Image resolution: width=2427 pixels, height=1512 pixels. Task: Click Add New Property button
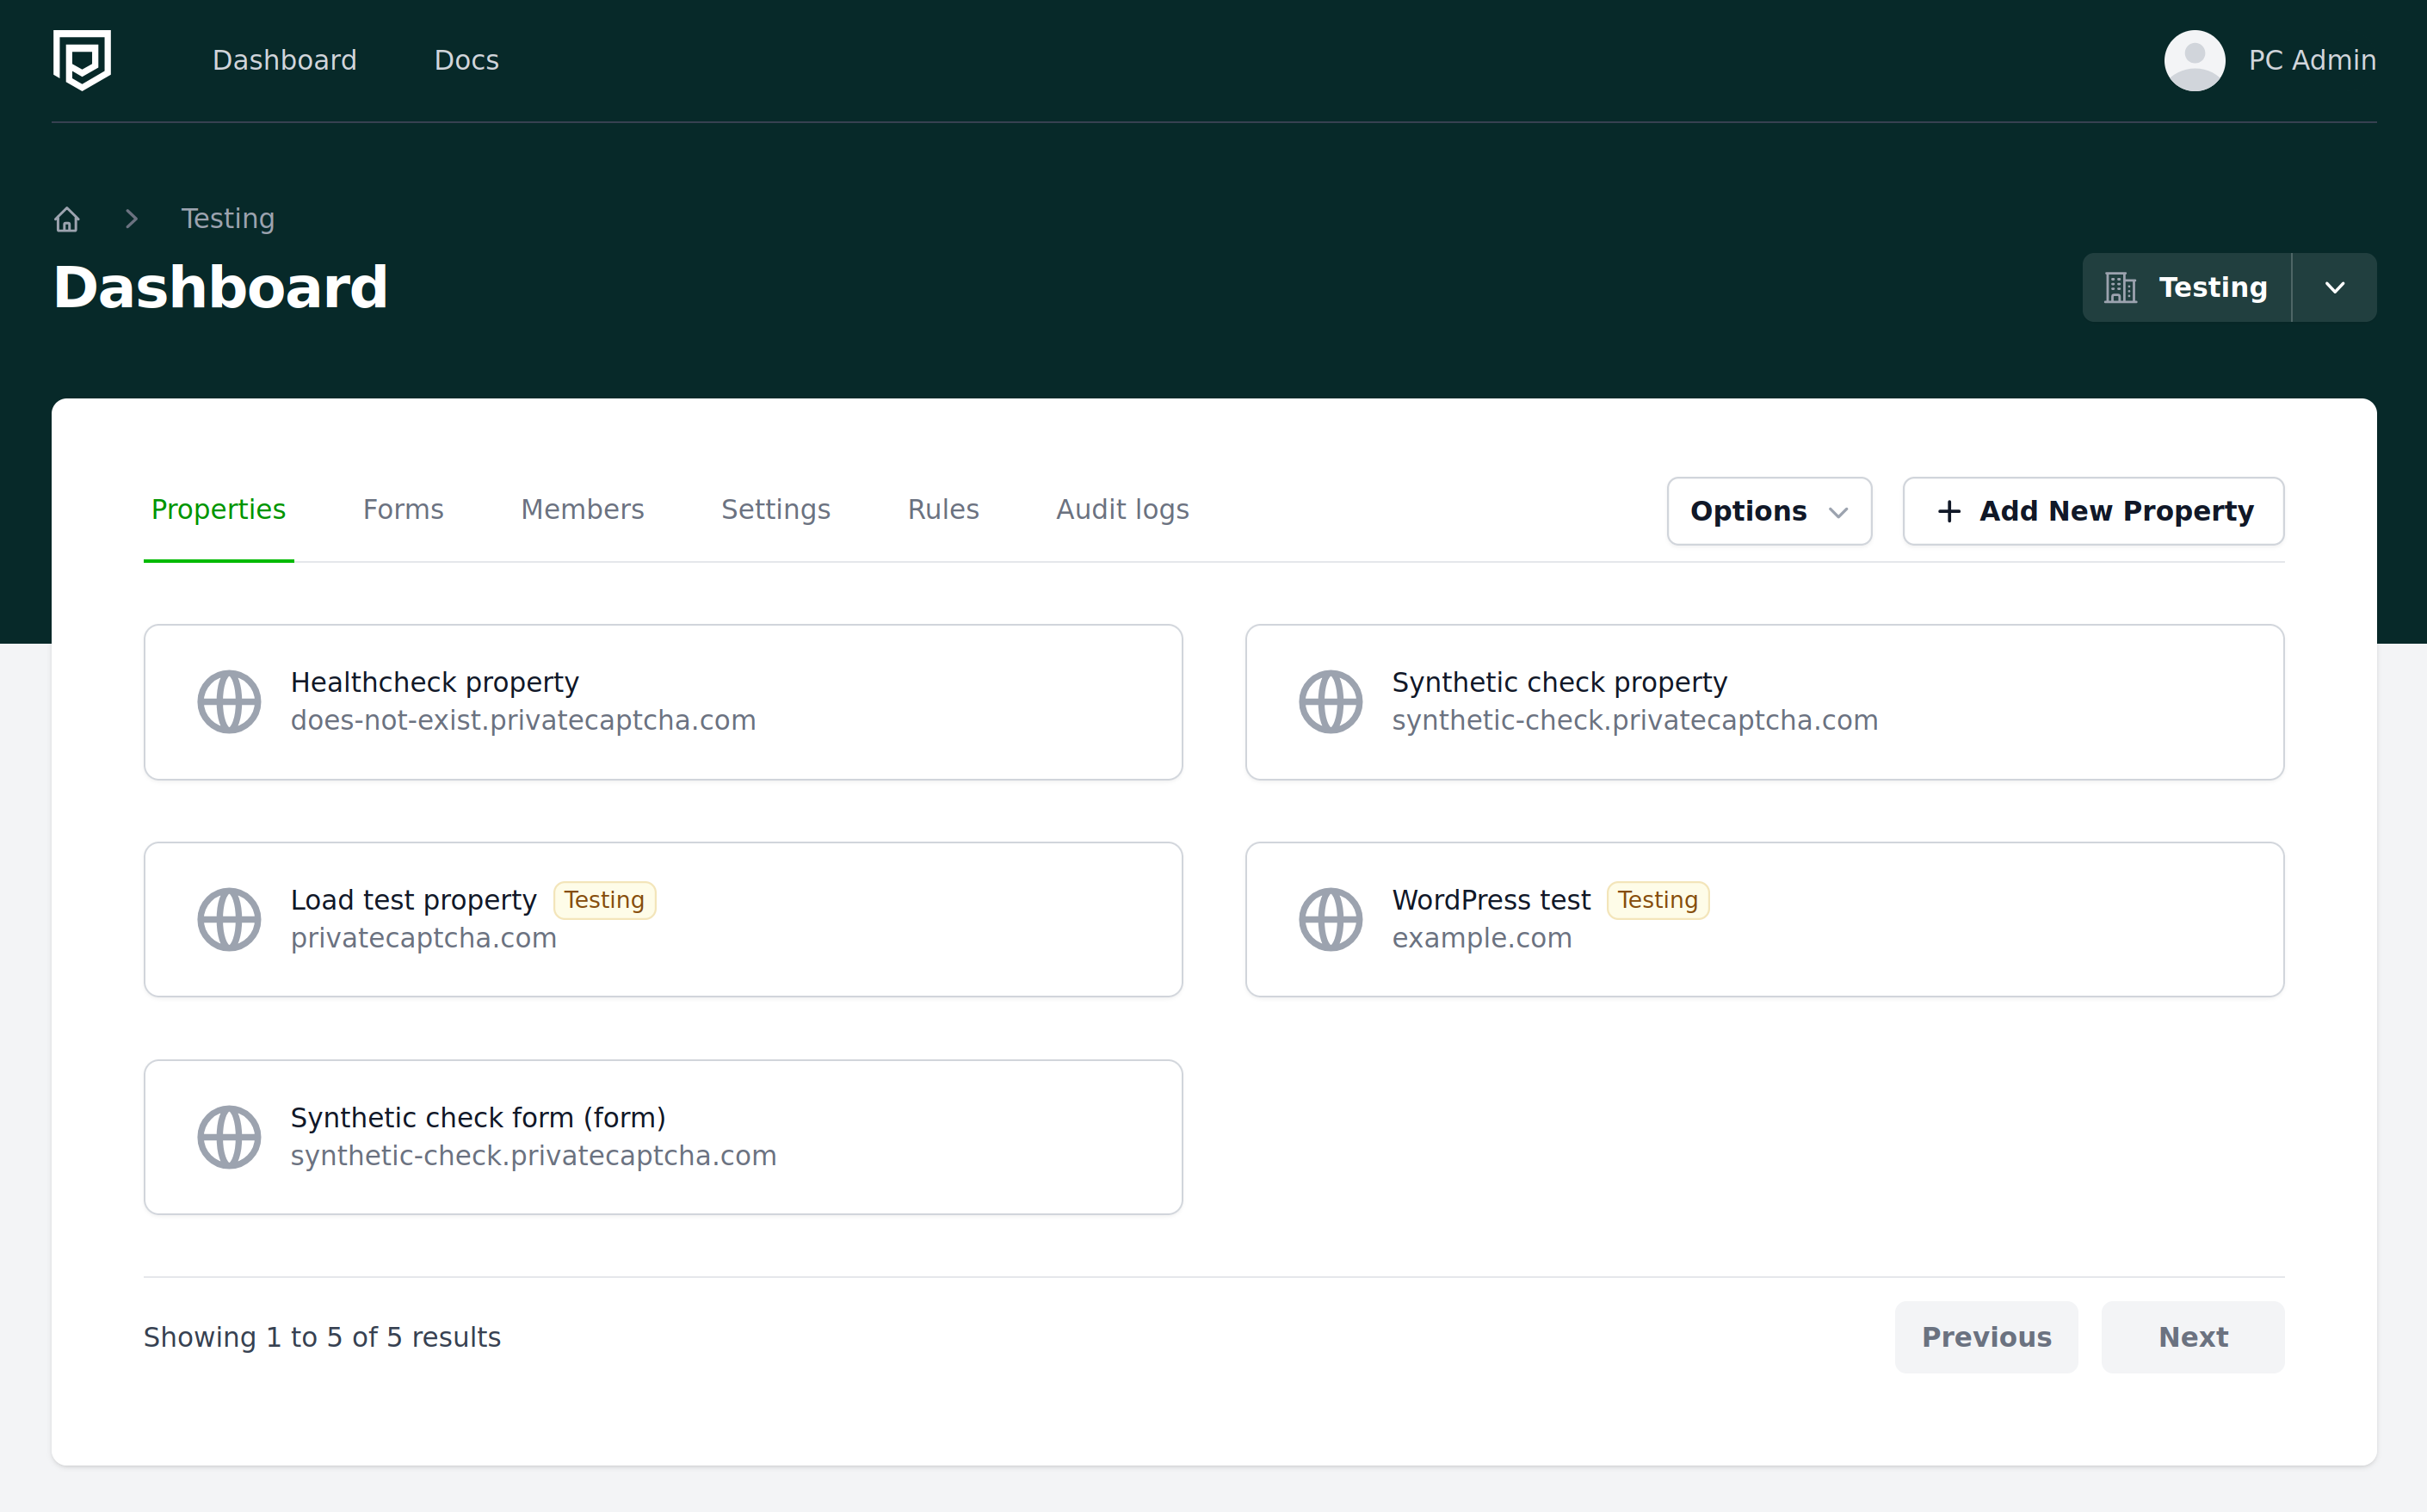2093,511
